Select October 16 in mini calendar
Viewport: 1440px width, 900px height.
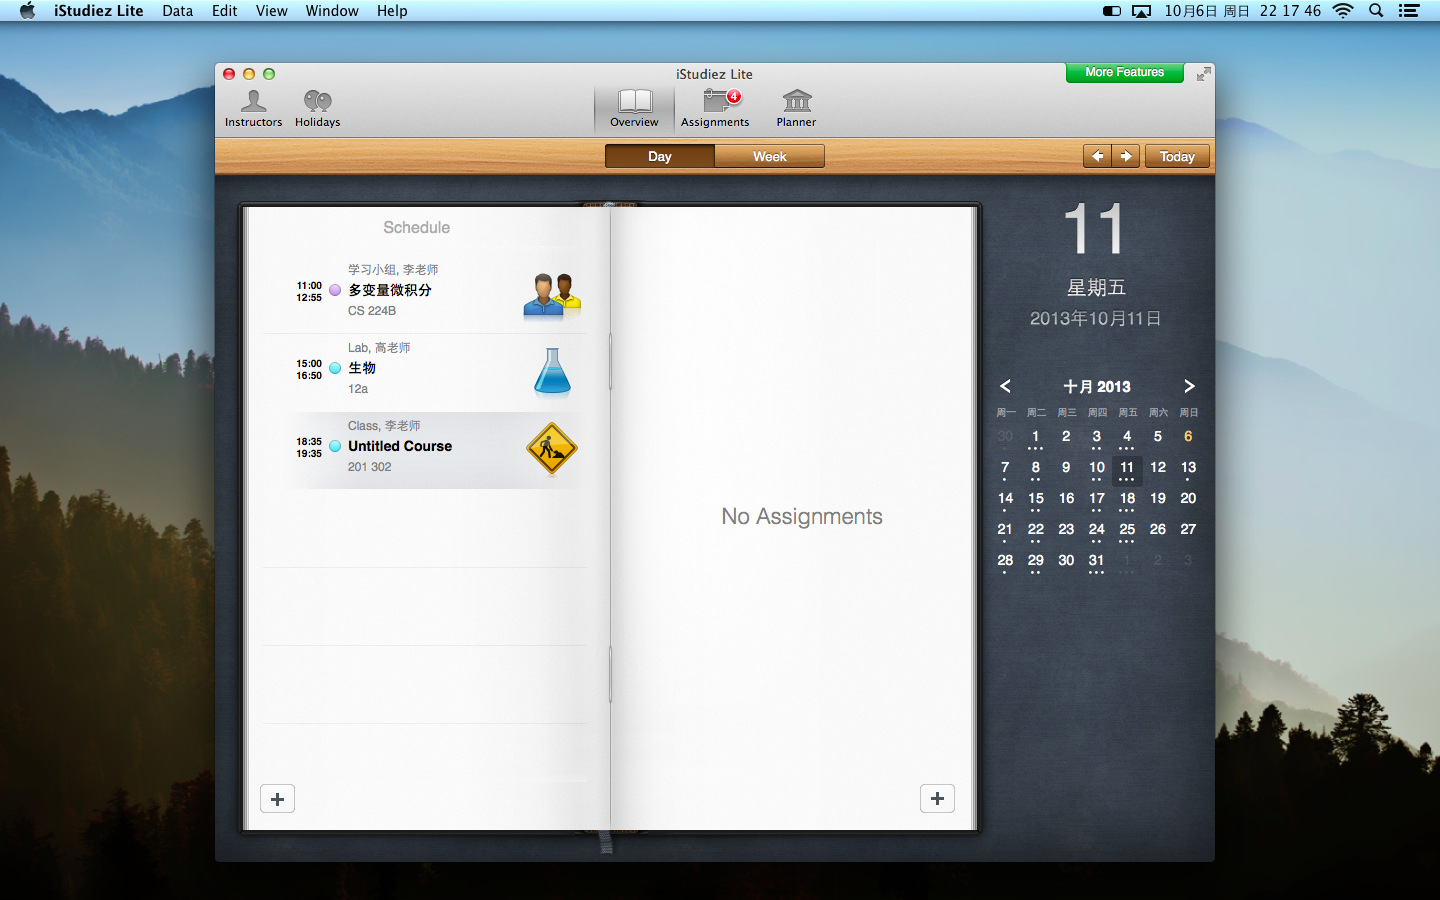[x=1066, y=499]
